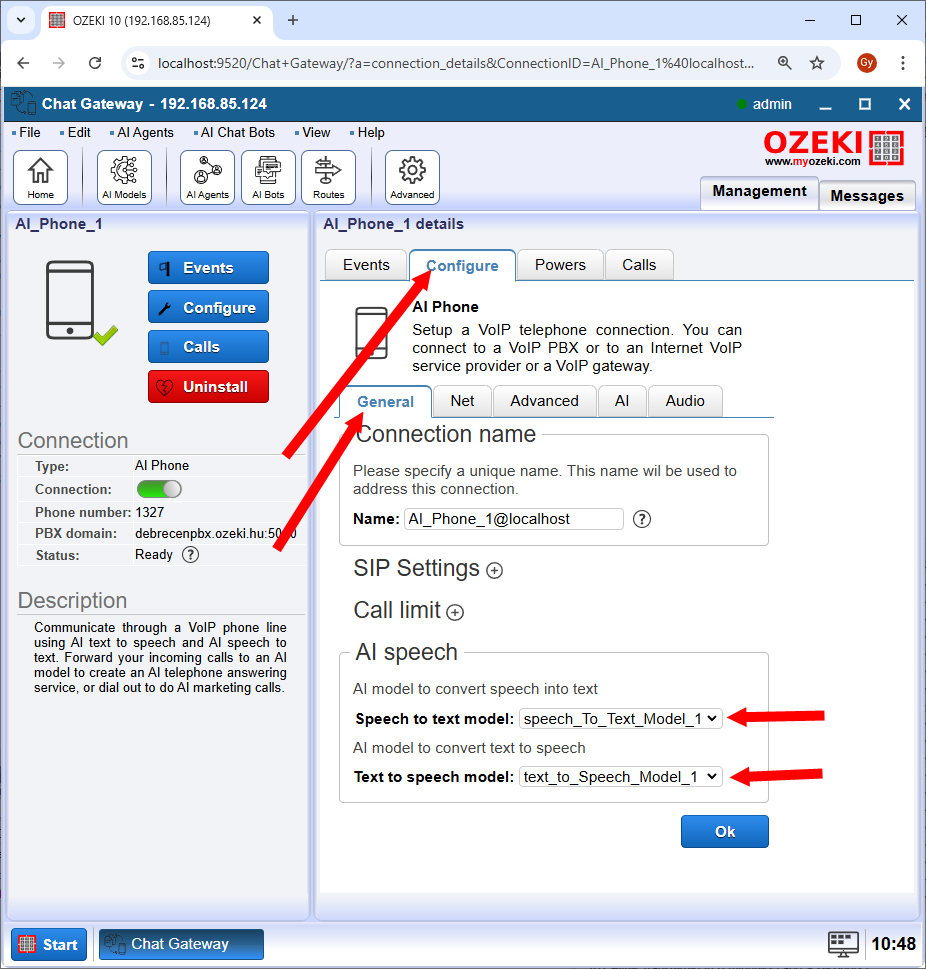View site information icon in address bar
Image resolution: width=926 pixels, height=969 pixels.
pyautogui.click(x=138, y=63)
